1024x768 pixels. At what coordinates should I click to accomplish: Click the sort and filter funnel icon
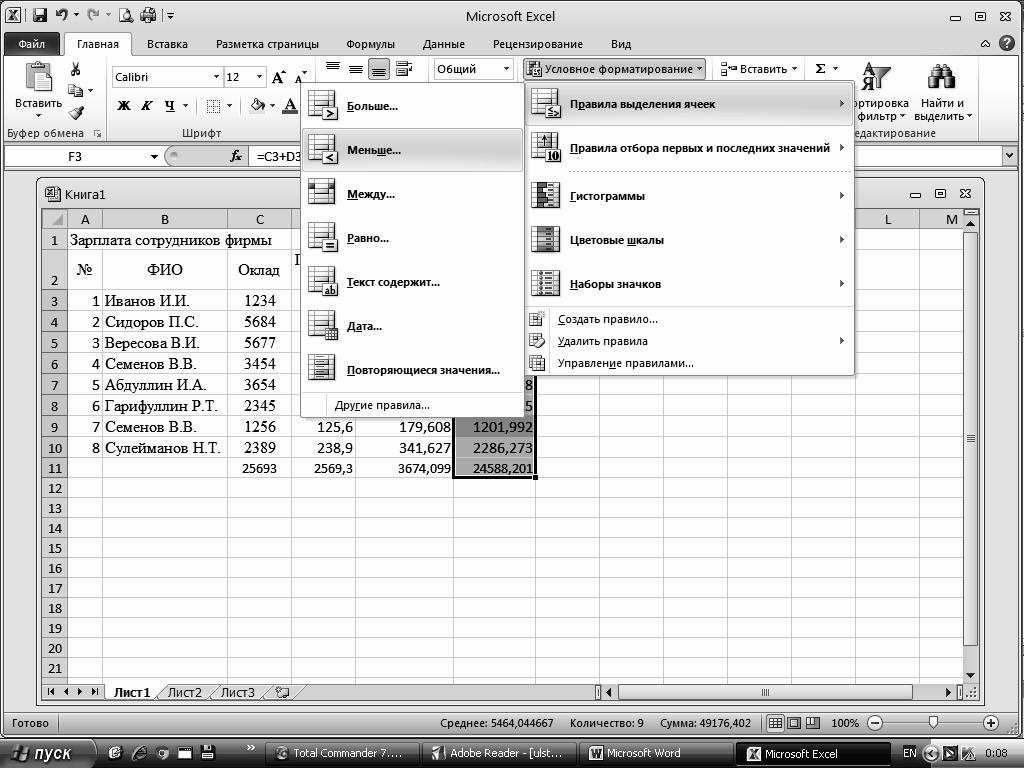point(875,76)
